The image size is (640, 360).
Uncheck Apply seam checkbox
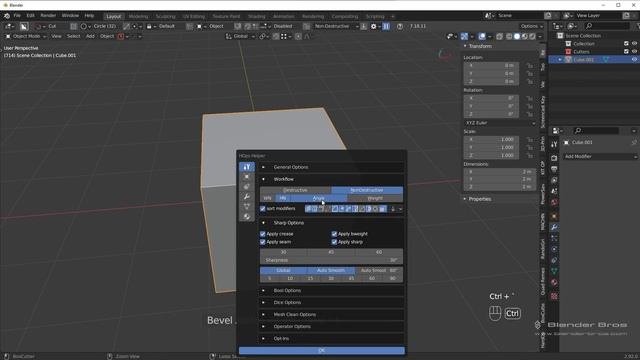[x=263, y=242]
